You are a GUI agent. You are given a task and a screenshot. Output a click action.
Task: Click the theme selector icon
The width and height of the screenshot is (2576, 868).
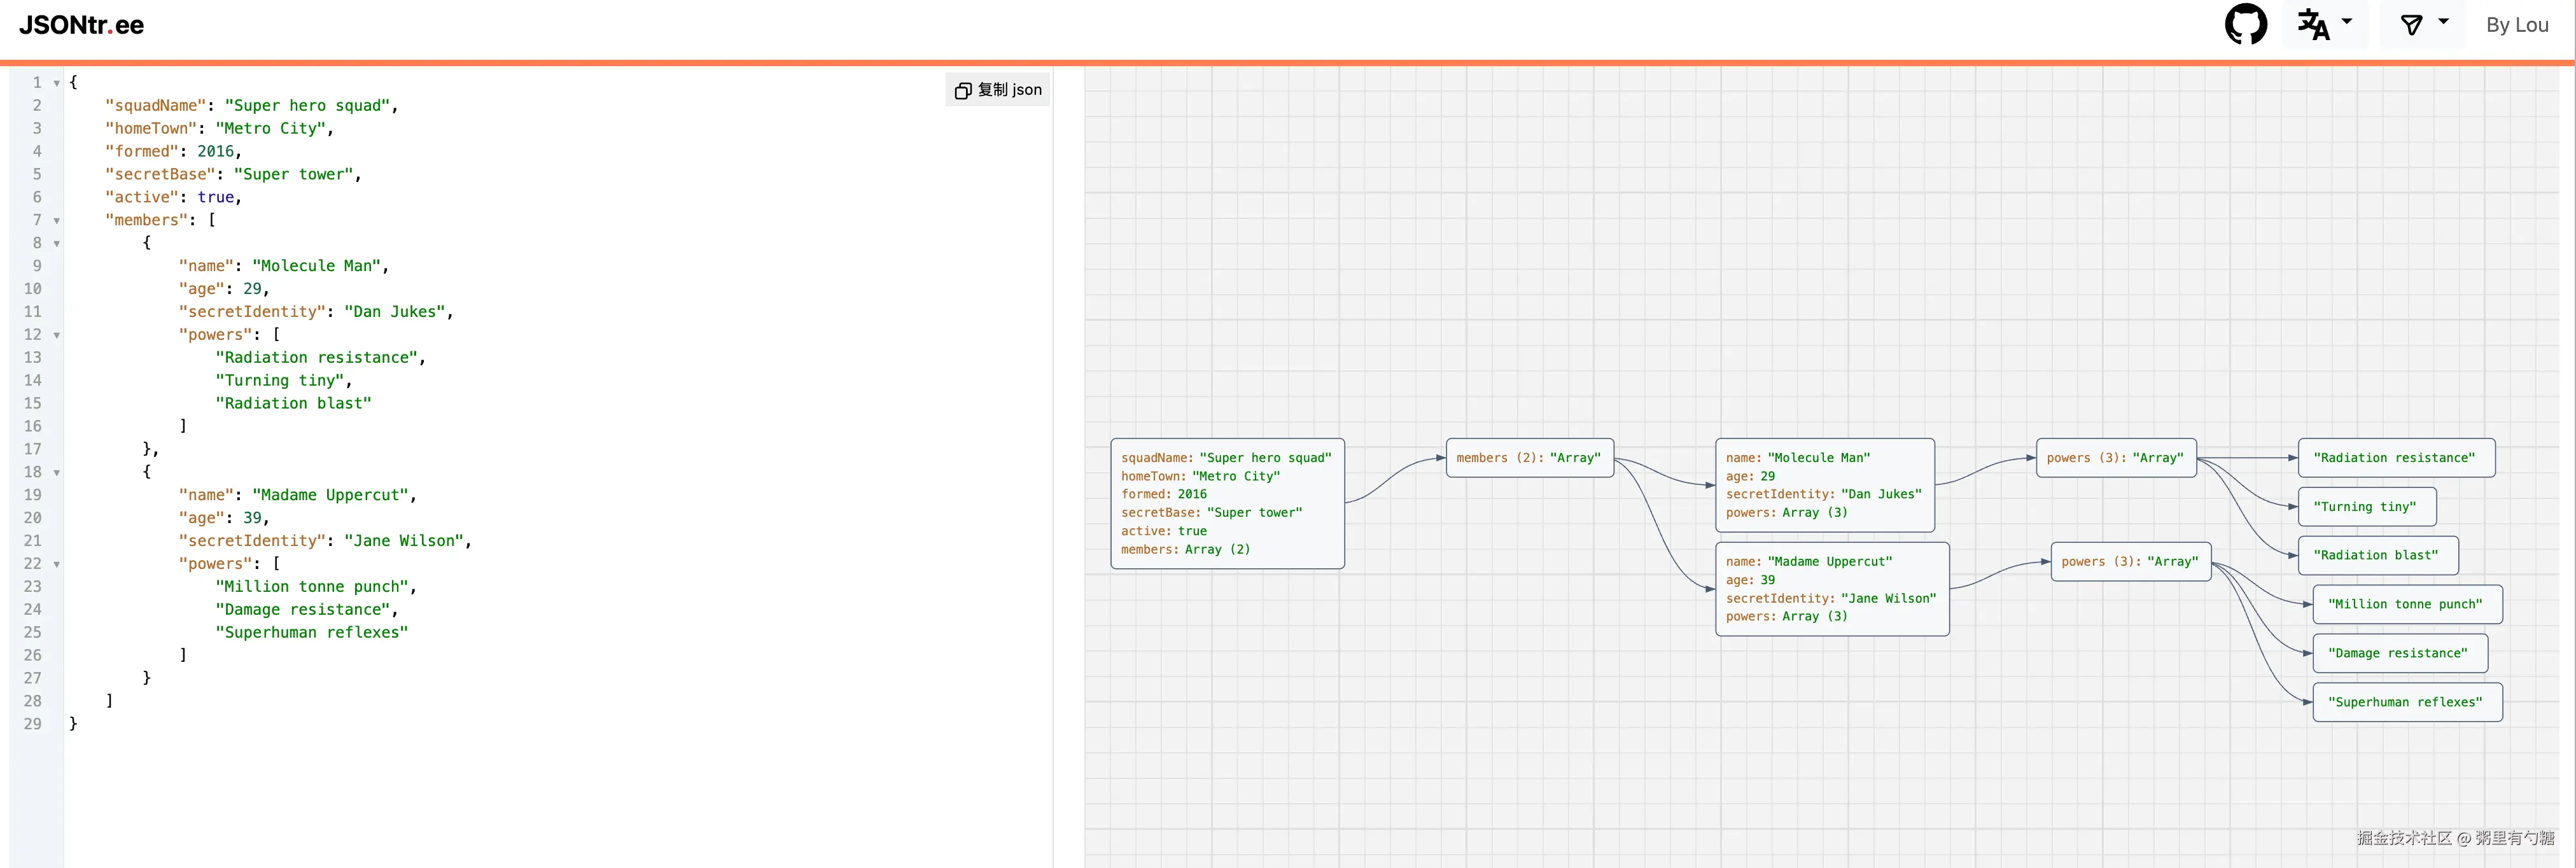(x=2411, y=25)
